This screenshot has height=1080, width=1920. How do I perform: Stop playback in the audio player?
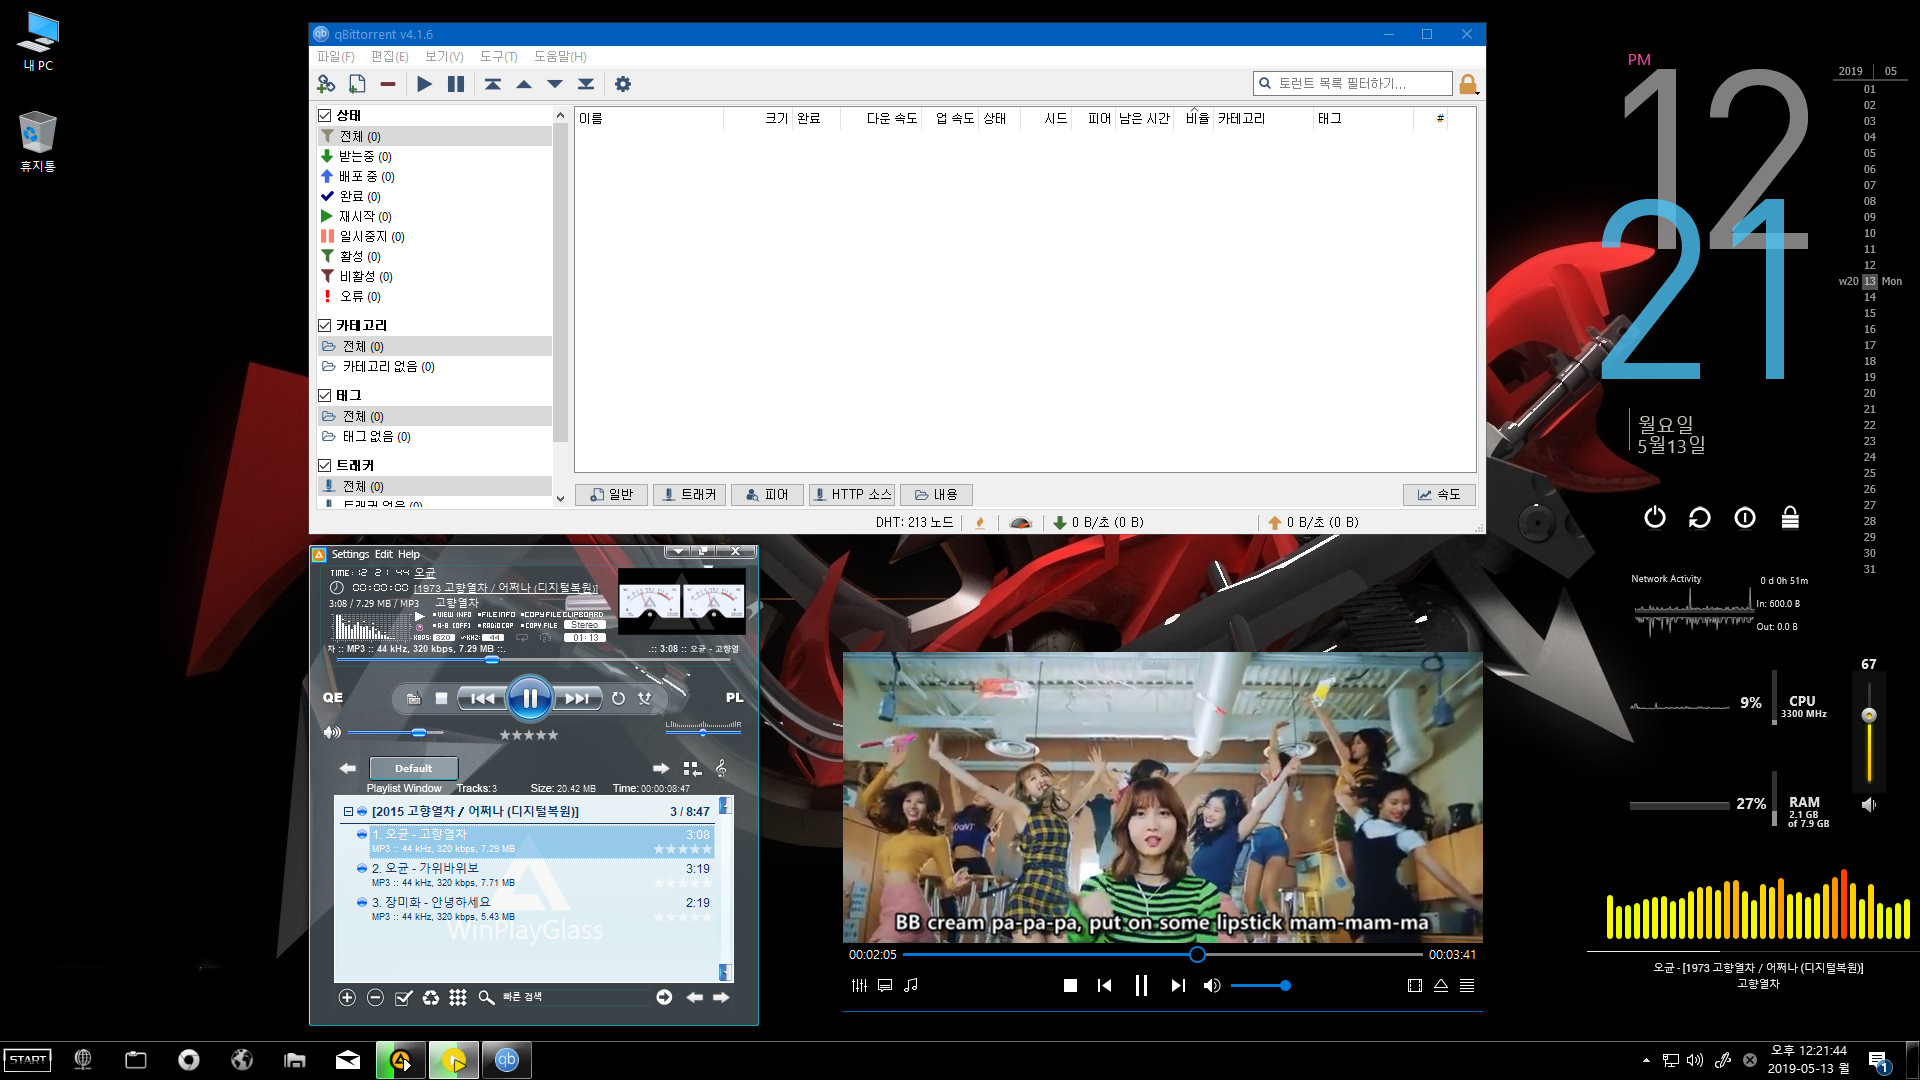pyautogui.click(x=441, y=698)
